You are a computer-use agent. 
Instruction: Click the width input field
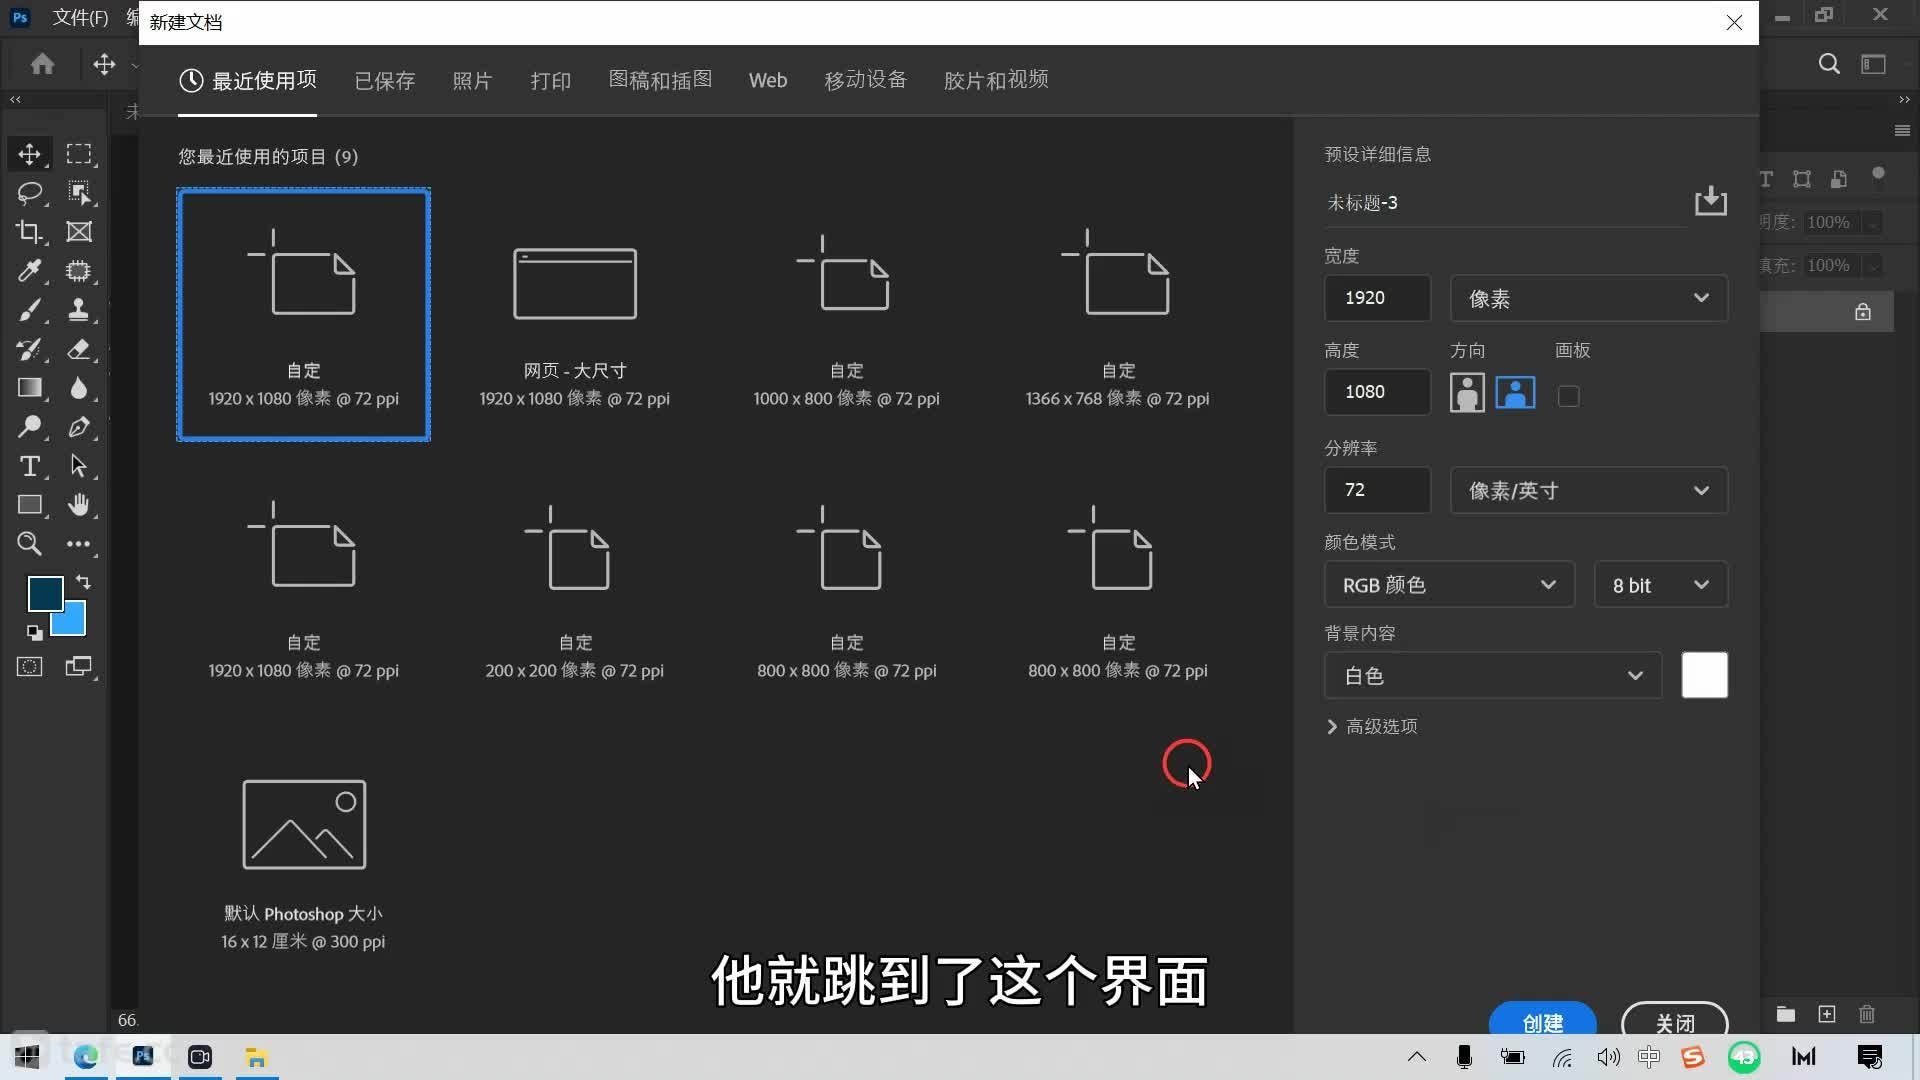point(1378,298)
